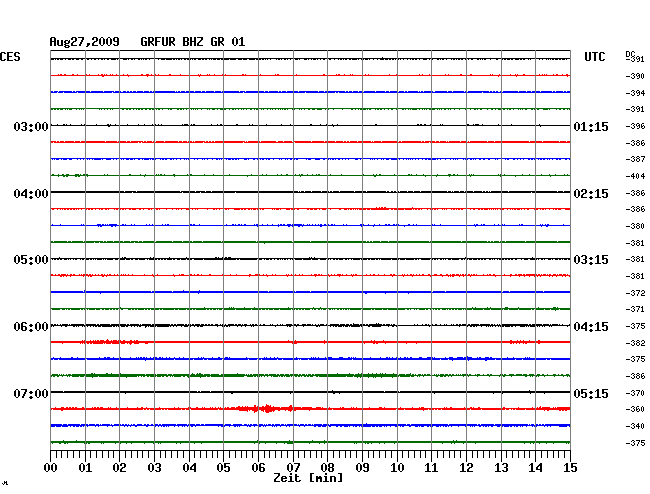Click the 01:15 UTC time label
Screen dimensions: 650x494
pos(591,126)
